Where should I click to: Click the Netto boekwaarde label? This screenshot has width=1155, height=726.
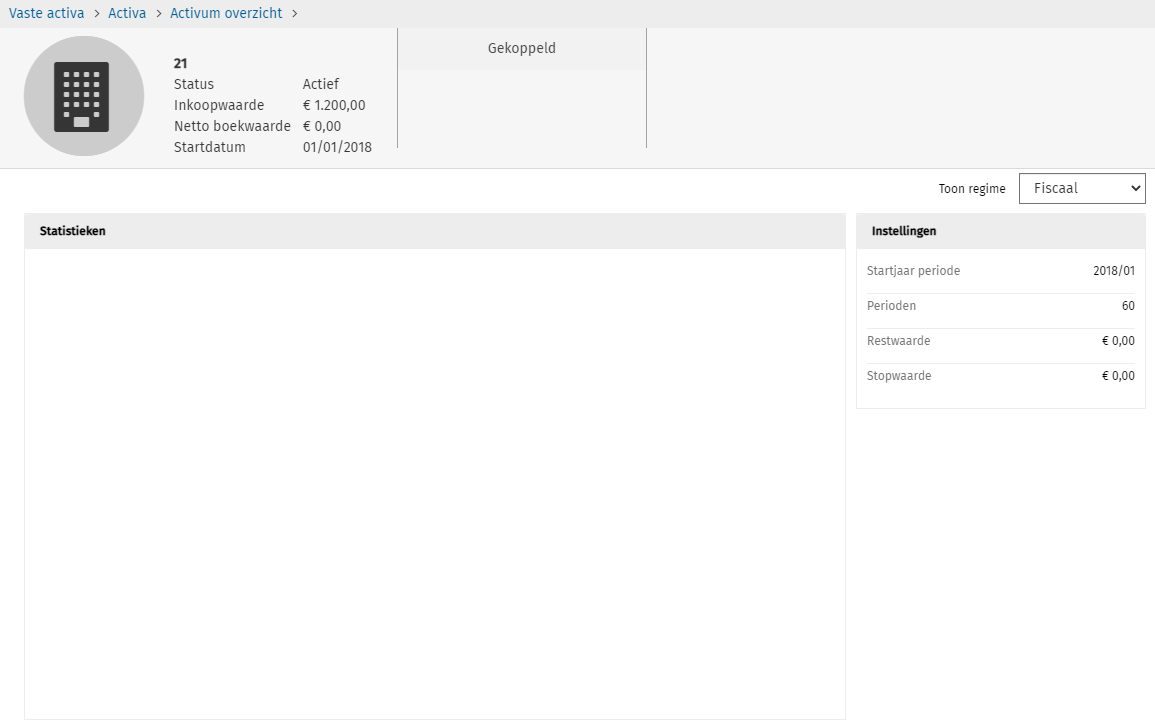(232, 126)
